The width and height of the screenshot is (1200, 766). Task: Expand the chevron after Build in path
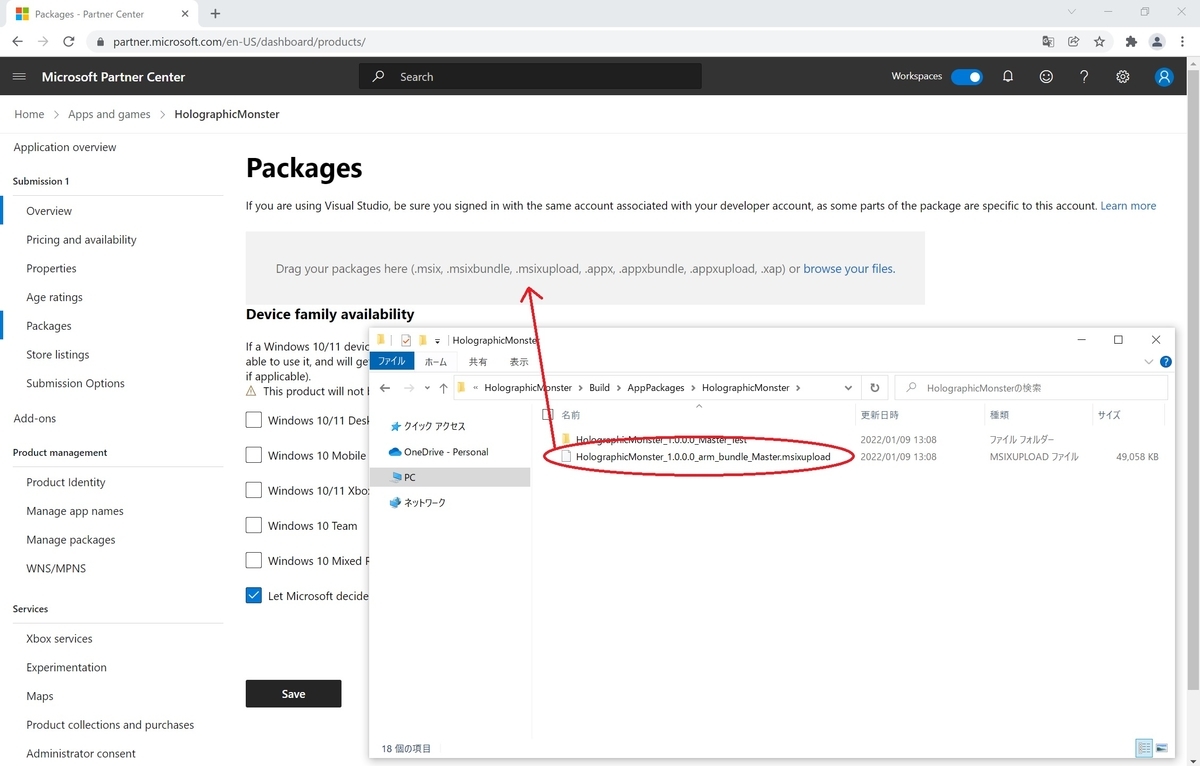click(x=619, y=388)
